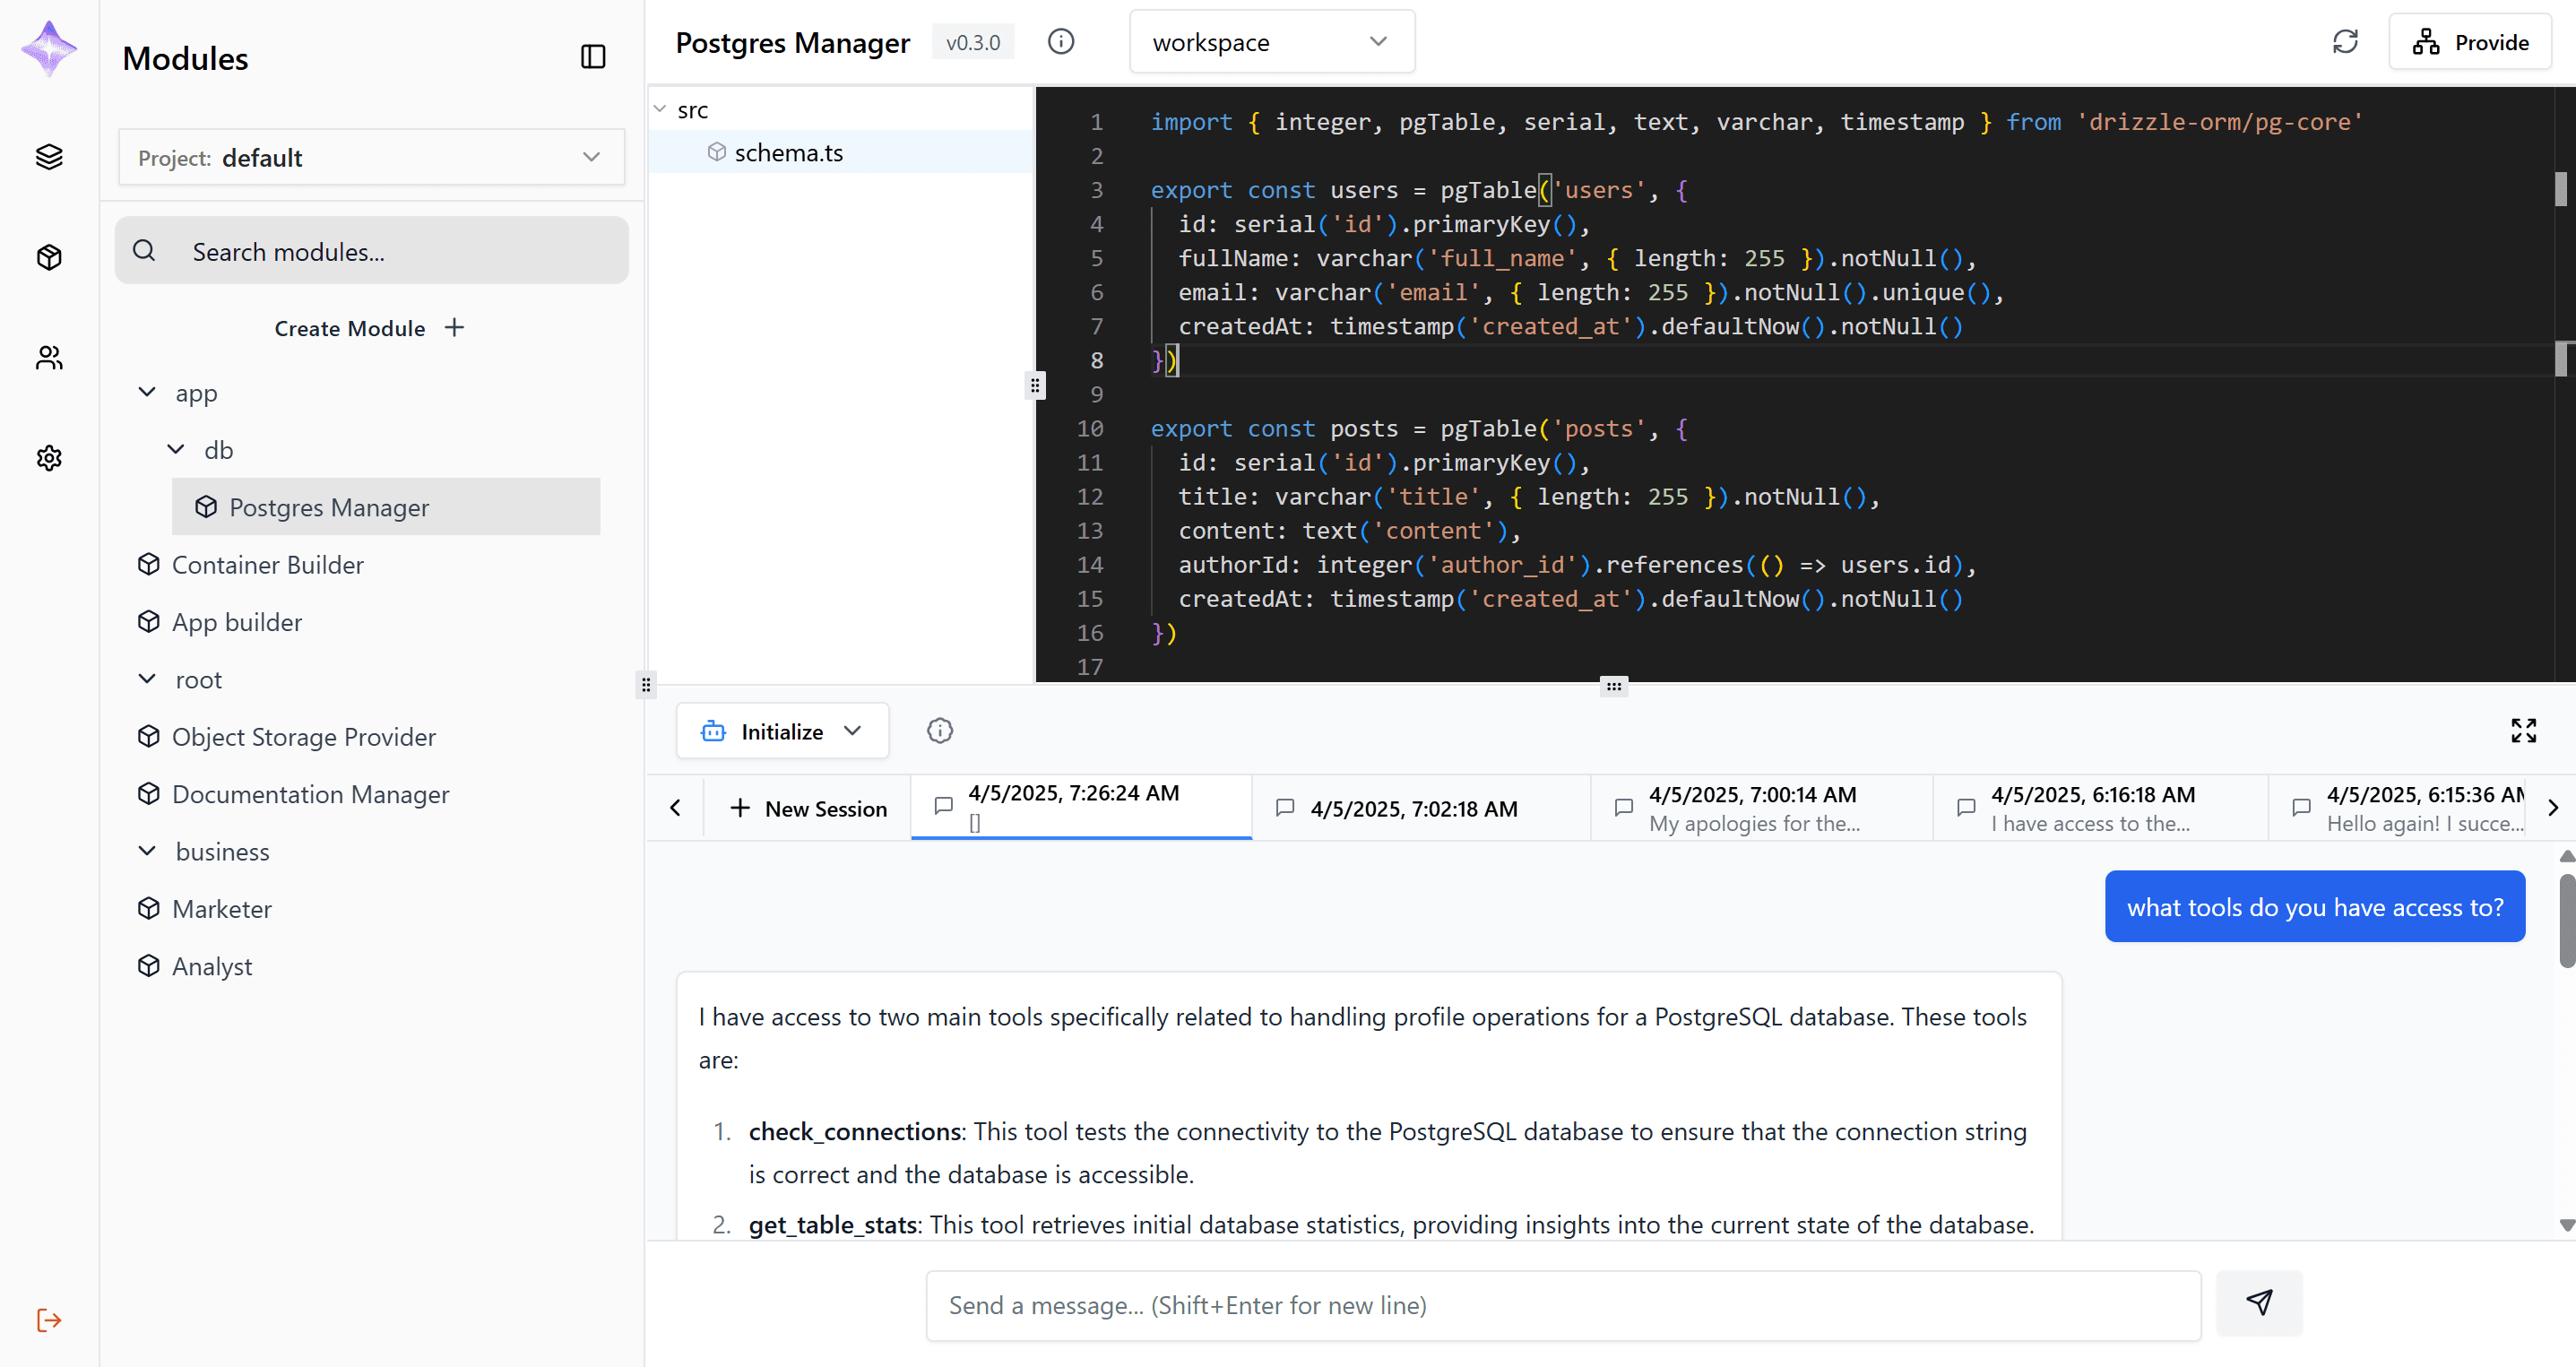Screen dimensions: 2576x1367
Task: Click the v0.3.0 version badge
Action: click(x=973, y=42)
